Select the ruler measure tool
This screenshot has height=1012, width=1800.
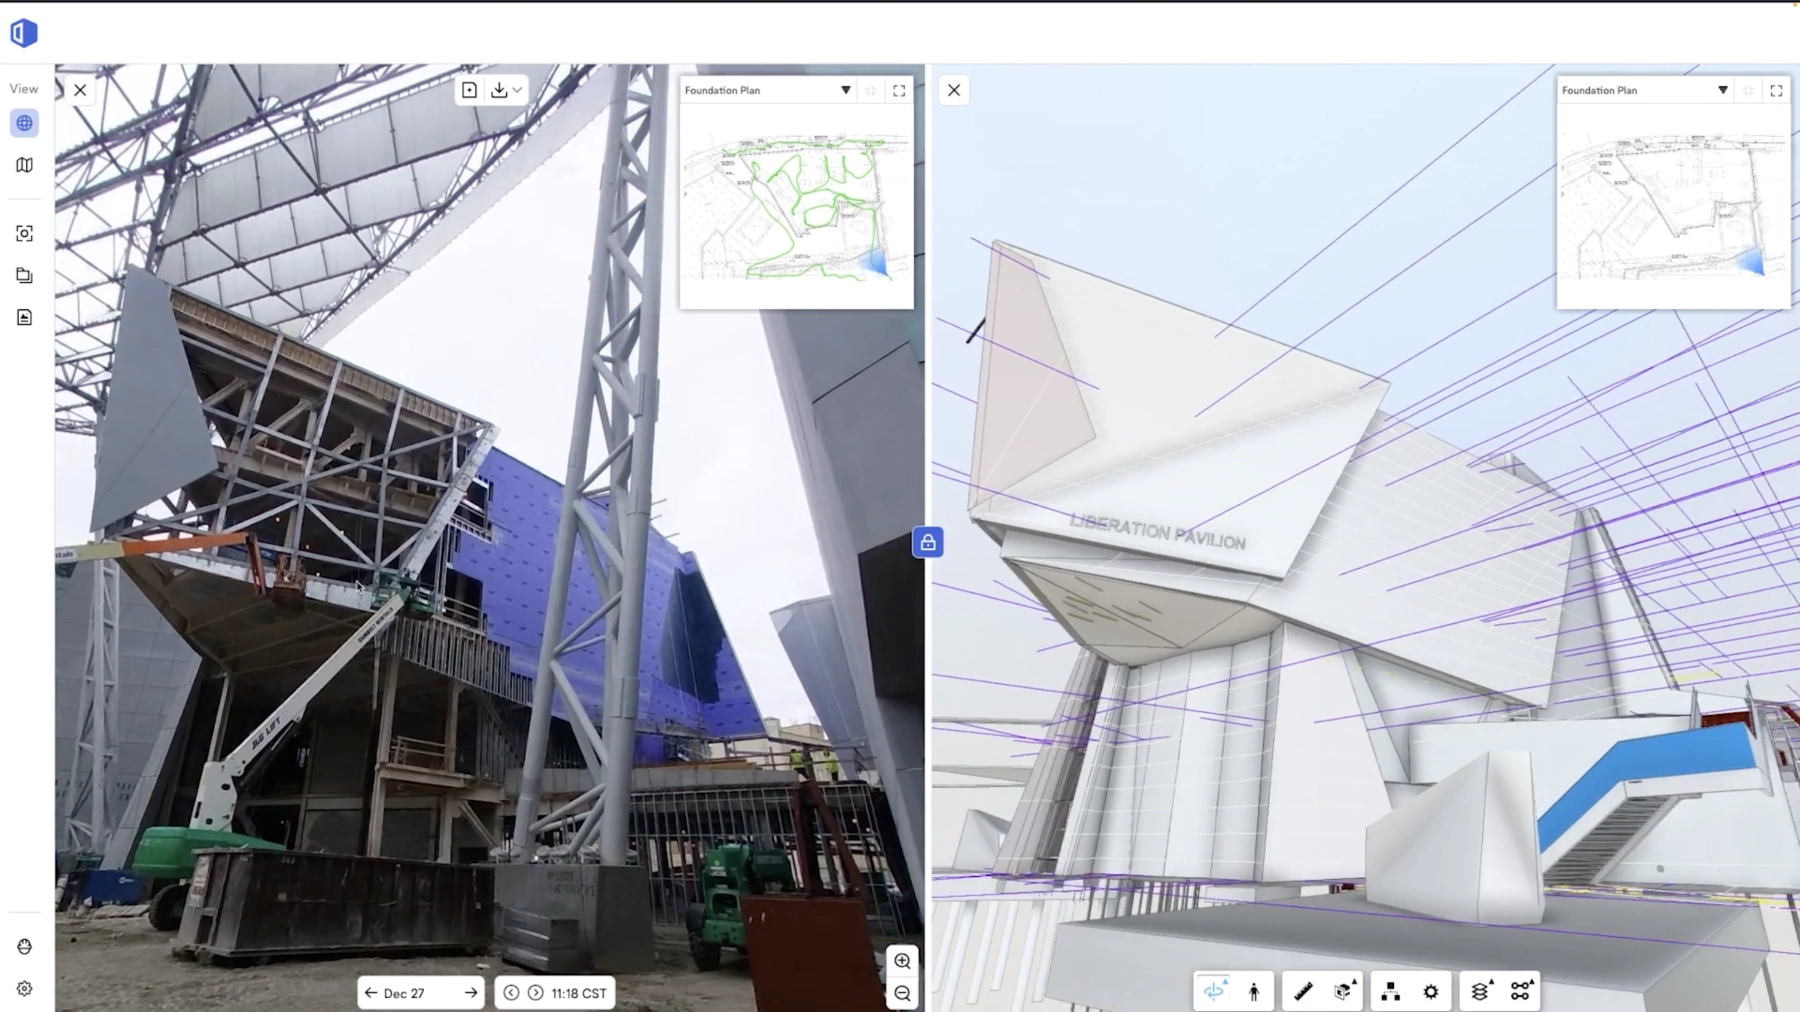(x=1303, y=991)
